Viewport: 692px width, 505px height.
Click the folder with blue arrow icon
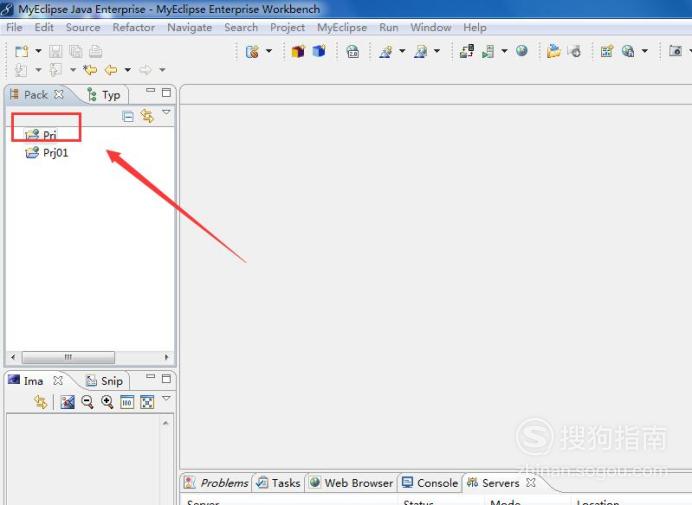[x=553, y=51]
